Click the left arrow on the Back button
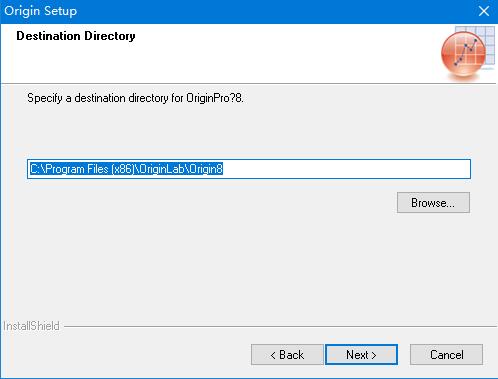498x379 pixels. click(x=273, y=355)
